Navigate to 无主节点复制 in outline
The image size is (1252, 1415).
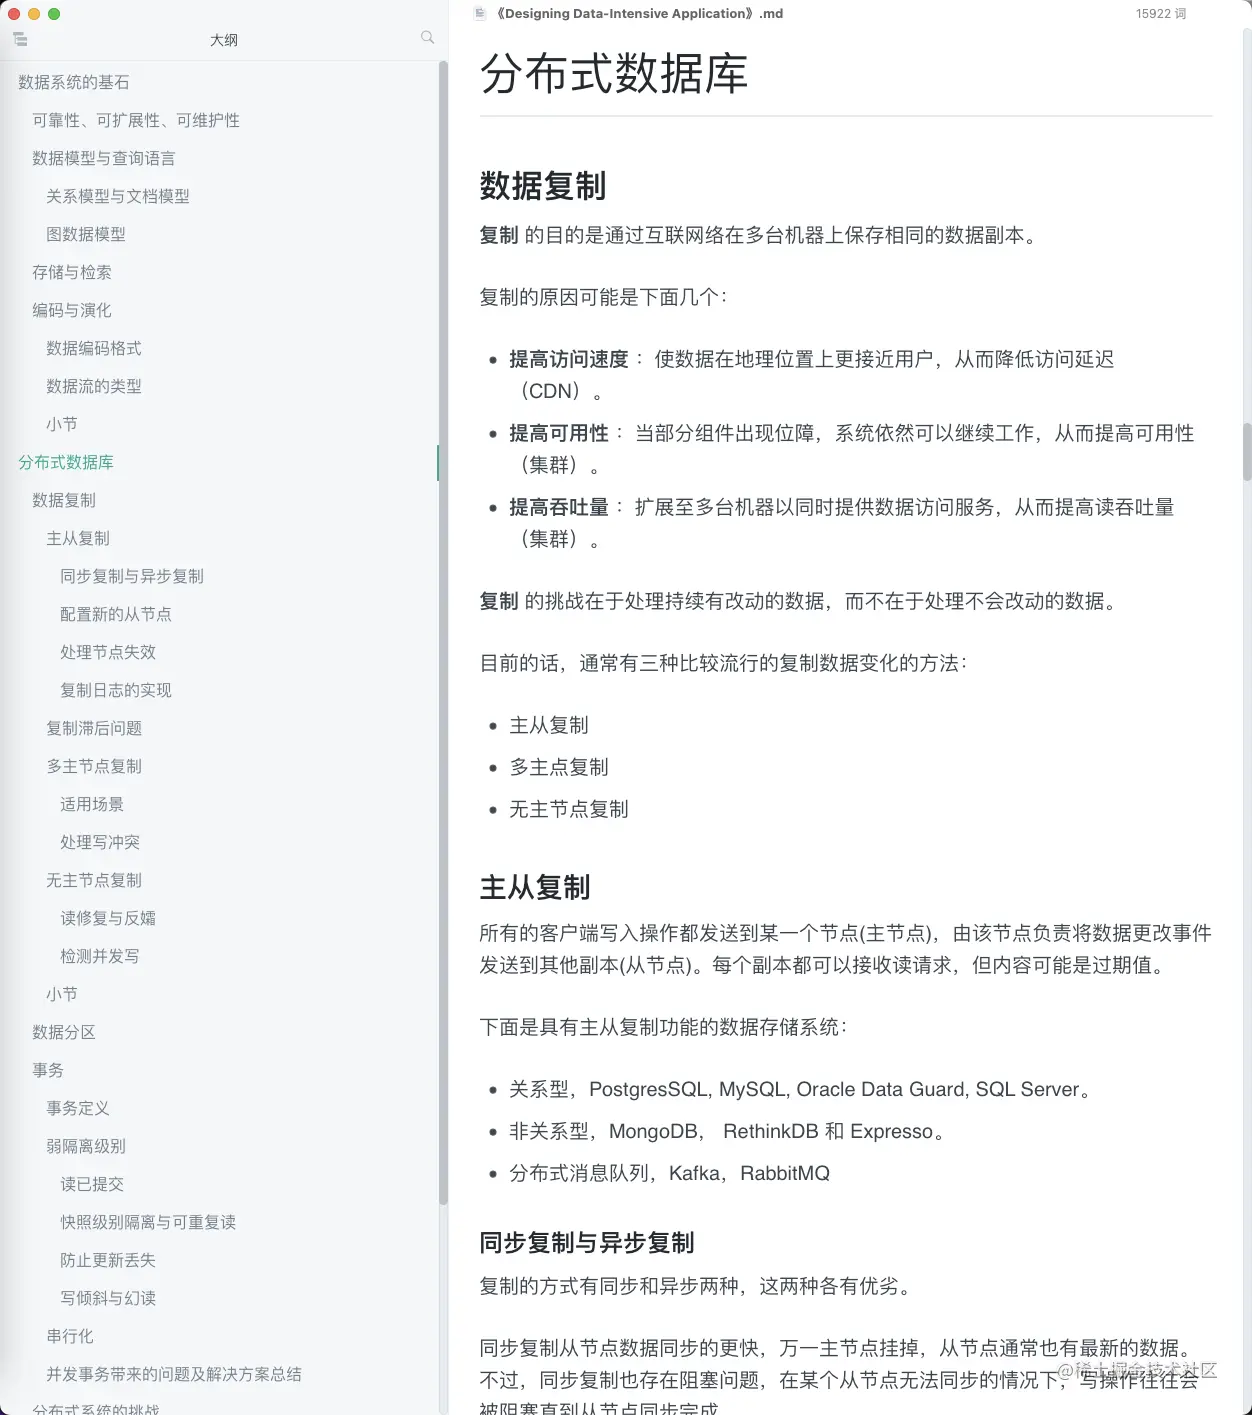94,880
